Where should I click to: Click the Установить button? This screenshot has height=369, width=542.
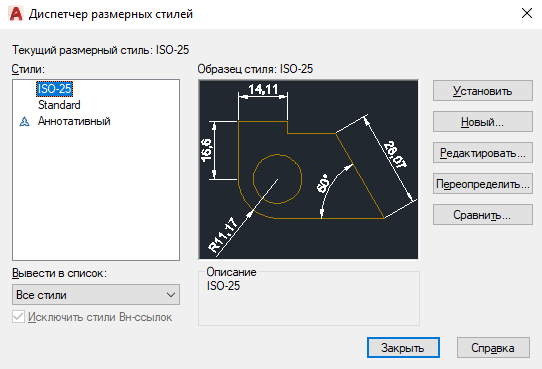[x=483, y=91]
